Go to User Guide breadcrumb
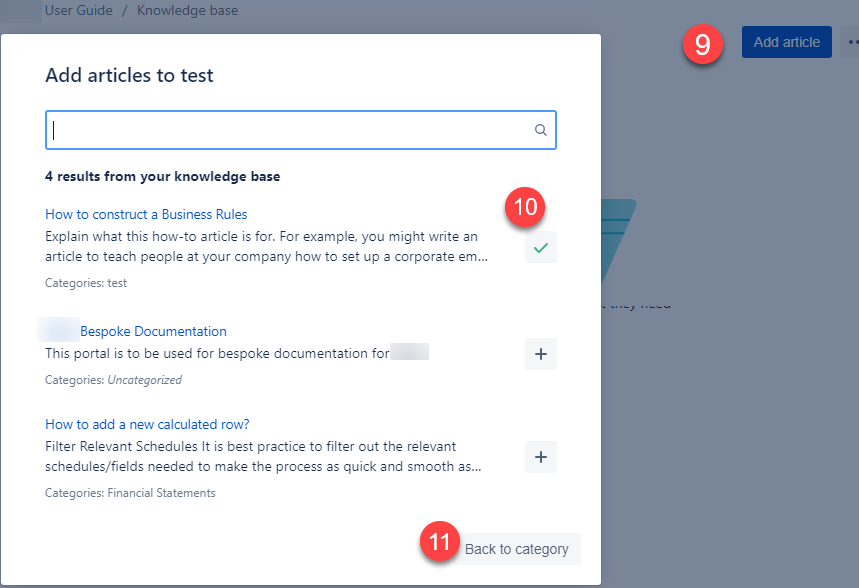 coord(79,10)
